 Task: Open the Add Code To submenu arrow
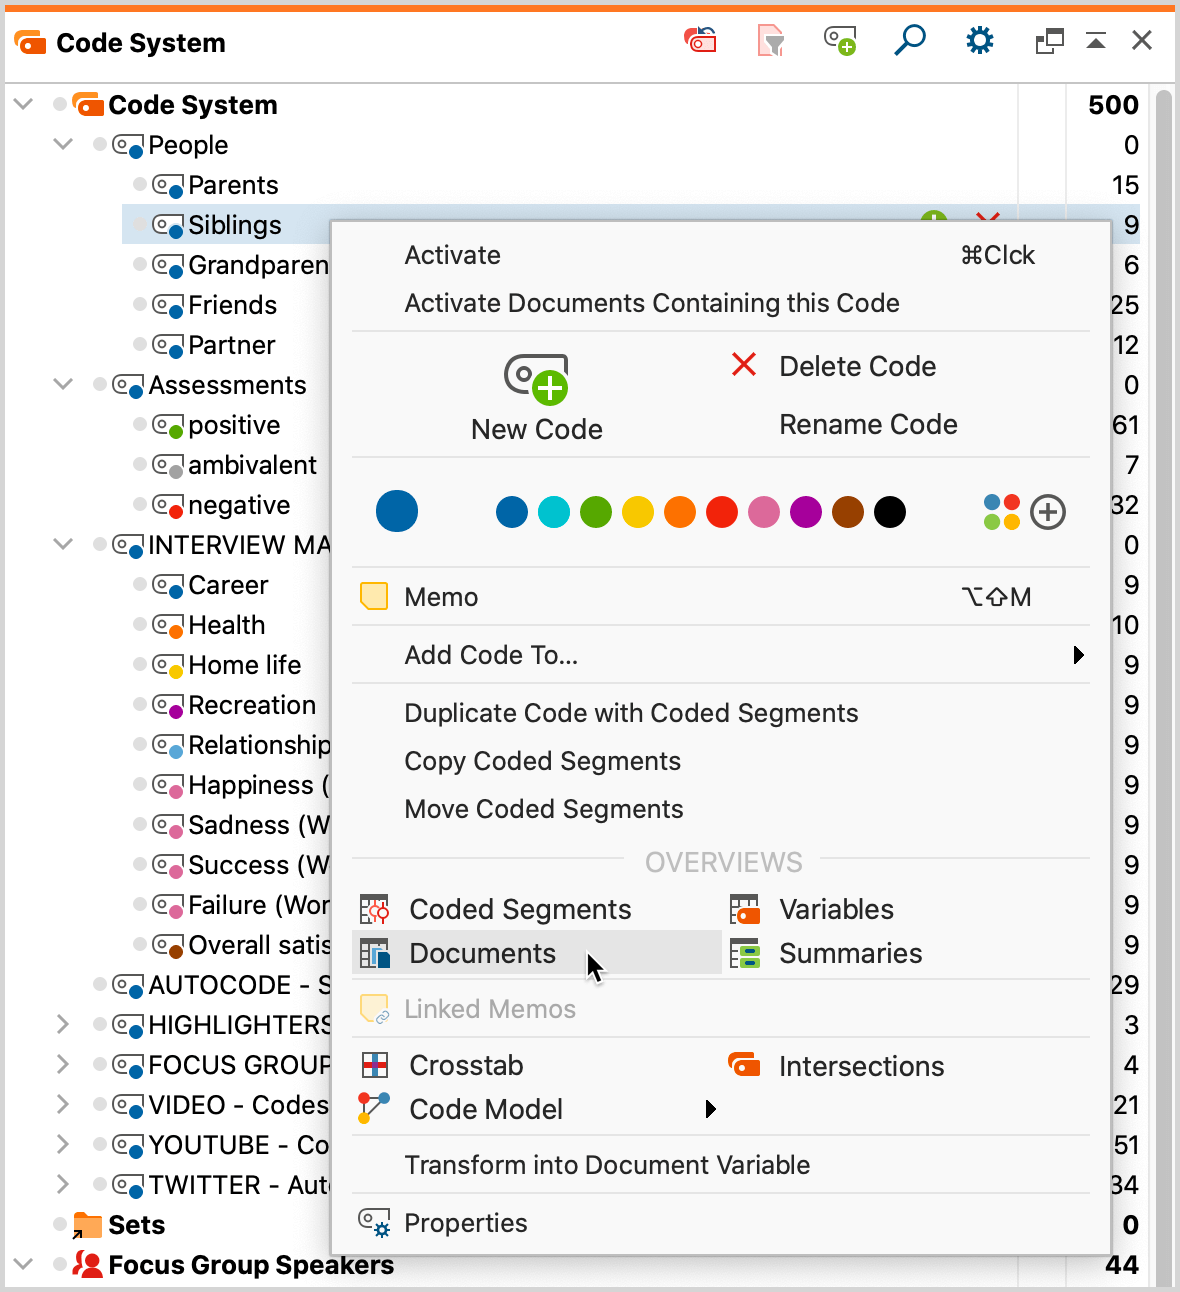point(1078,655)
